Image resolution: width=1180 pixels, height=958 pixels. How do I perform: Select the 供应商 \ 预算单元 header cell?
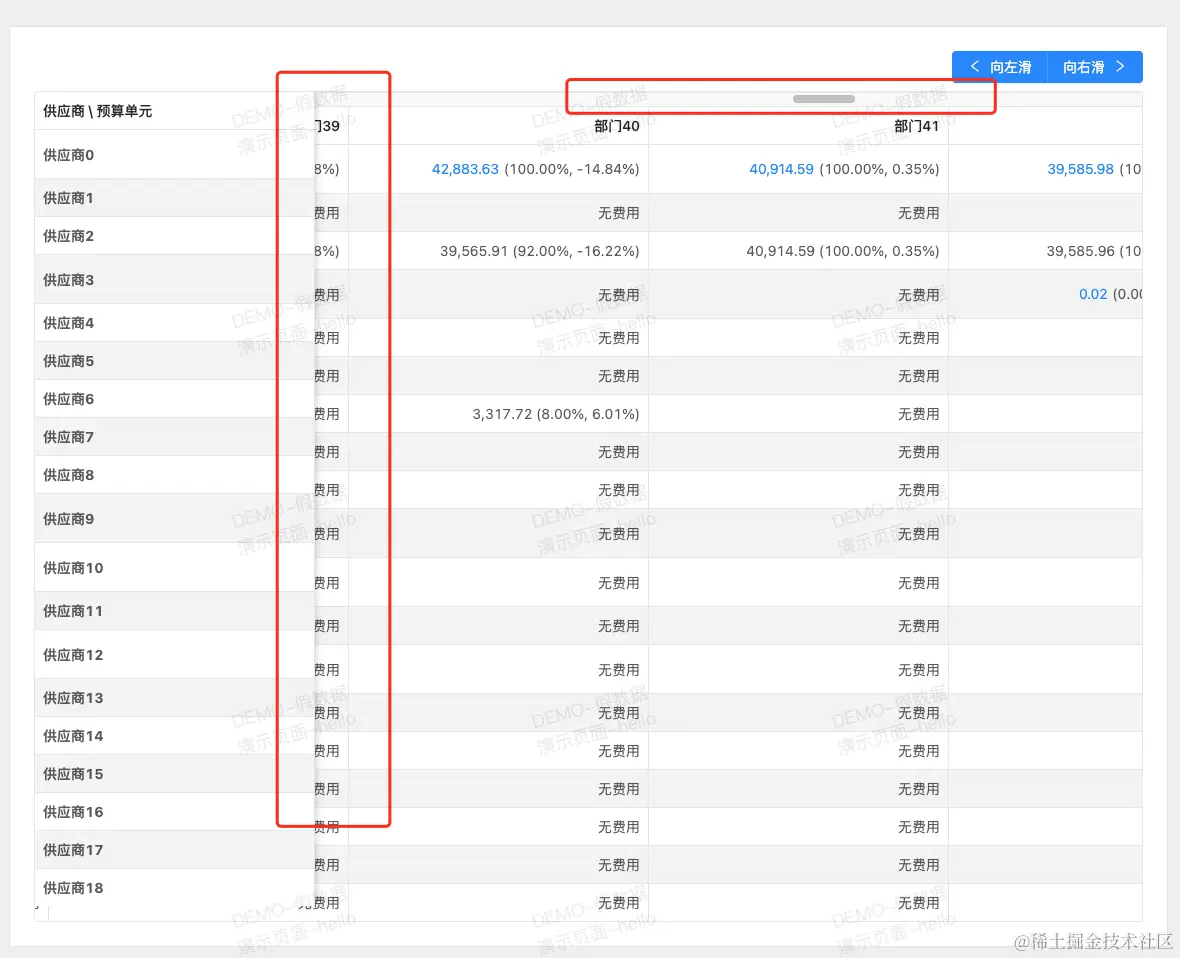174,111
